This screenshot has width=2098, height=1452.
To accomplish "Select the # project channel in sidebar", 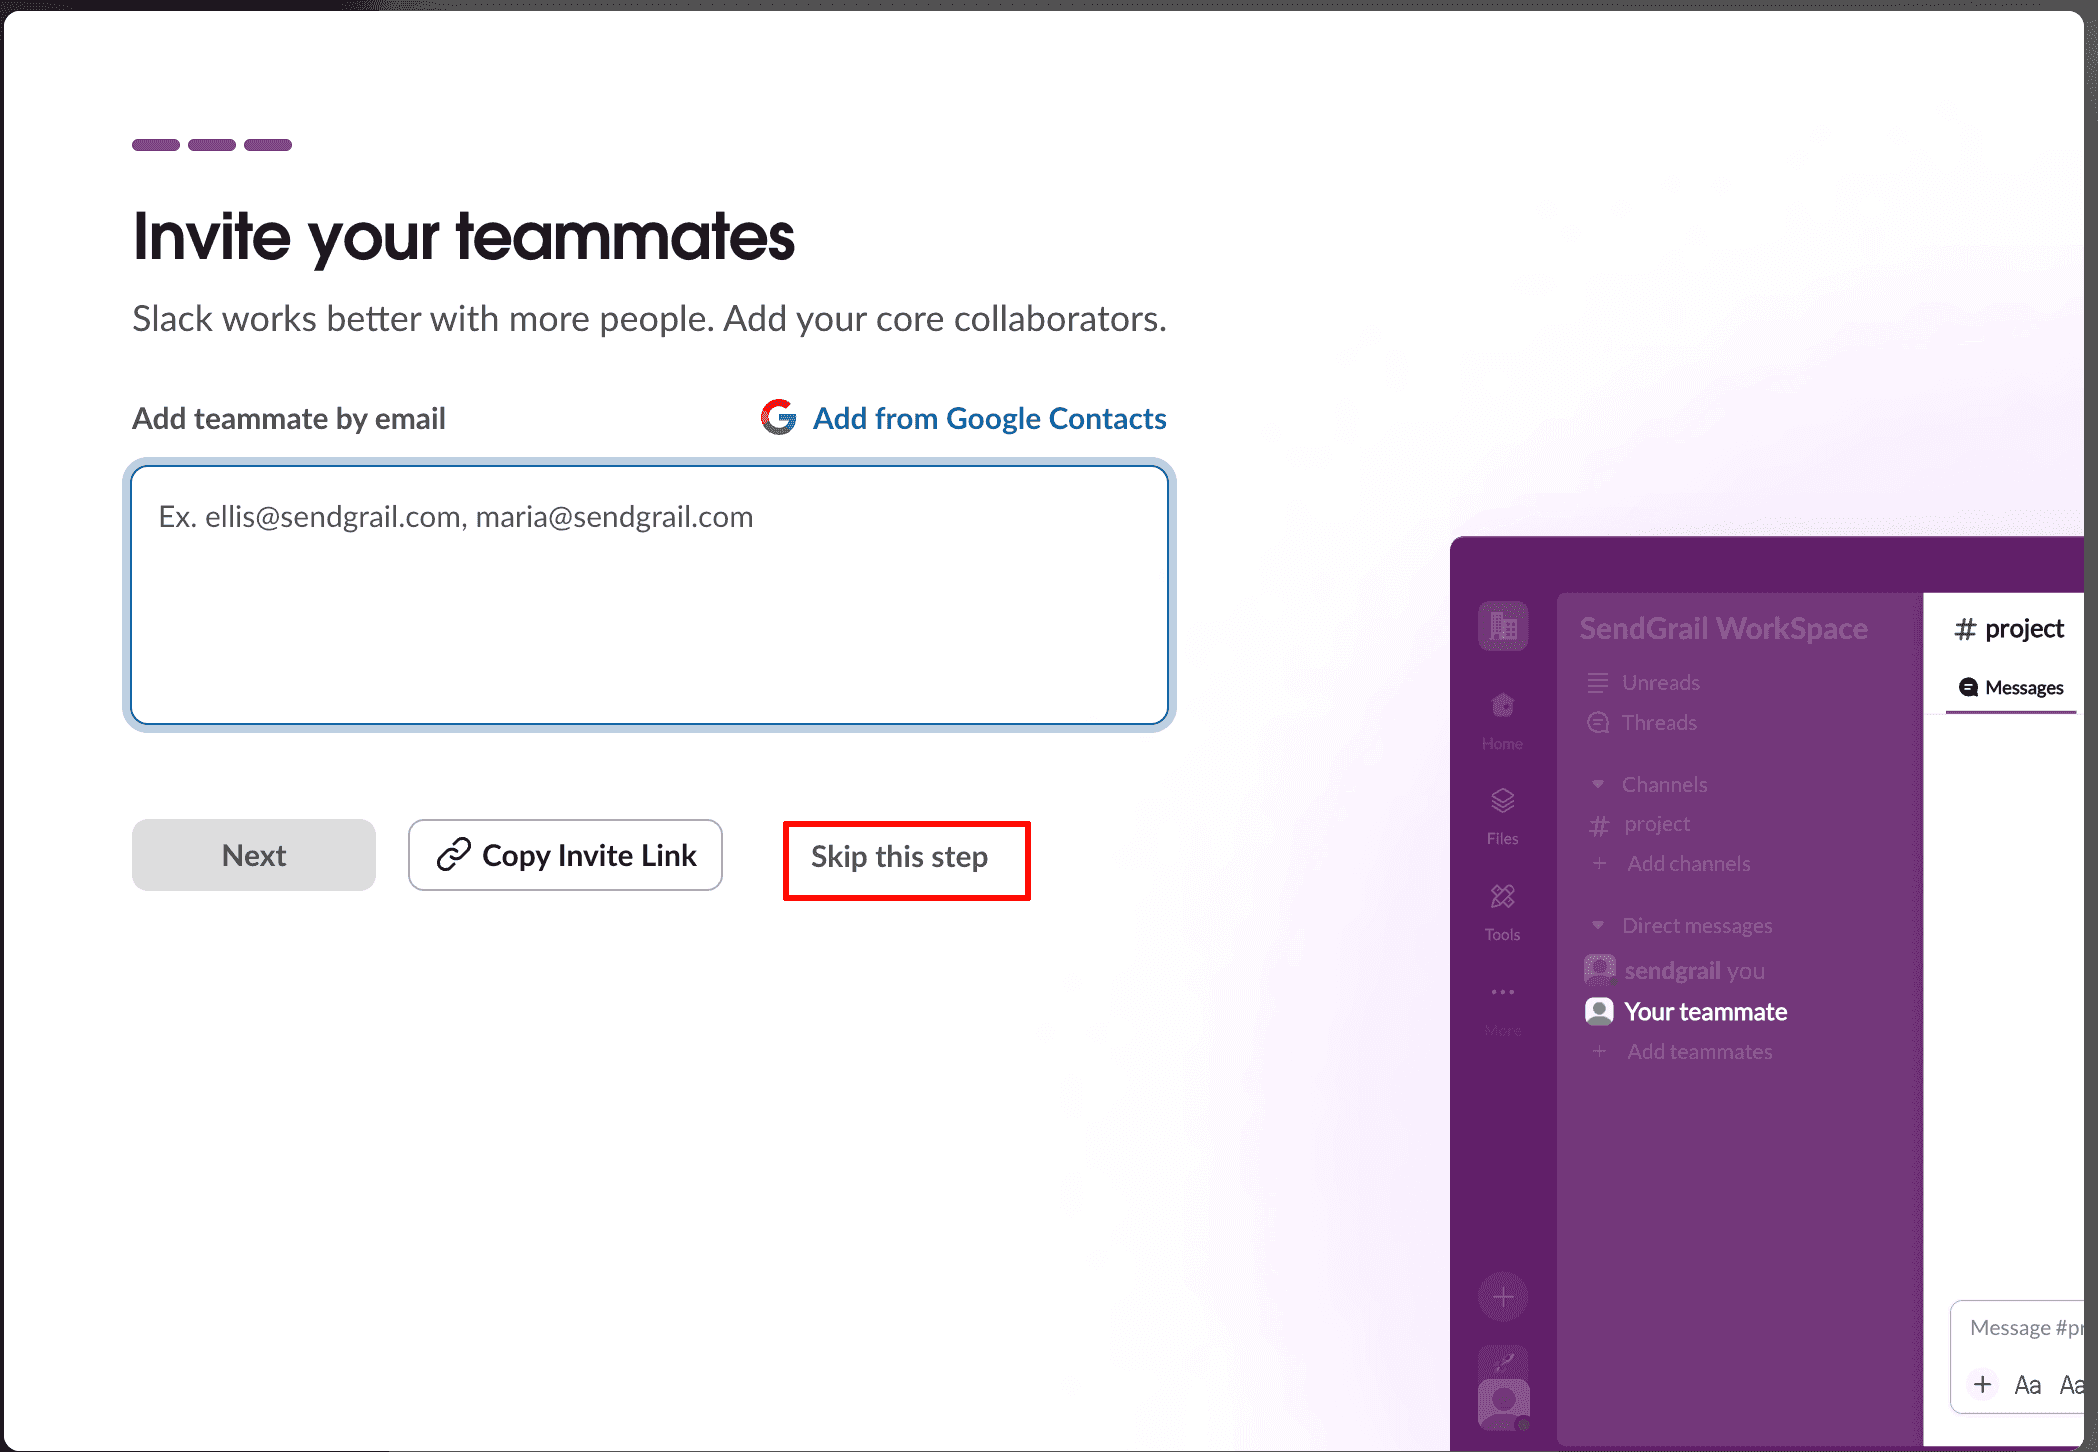I will click(x=1640, y=824).
